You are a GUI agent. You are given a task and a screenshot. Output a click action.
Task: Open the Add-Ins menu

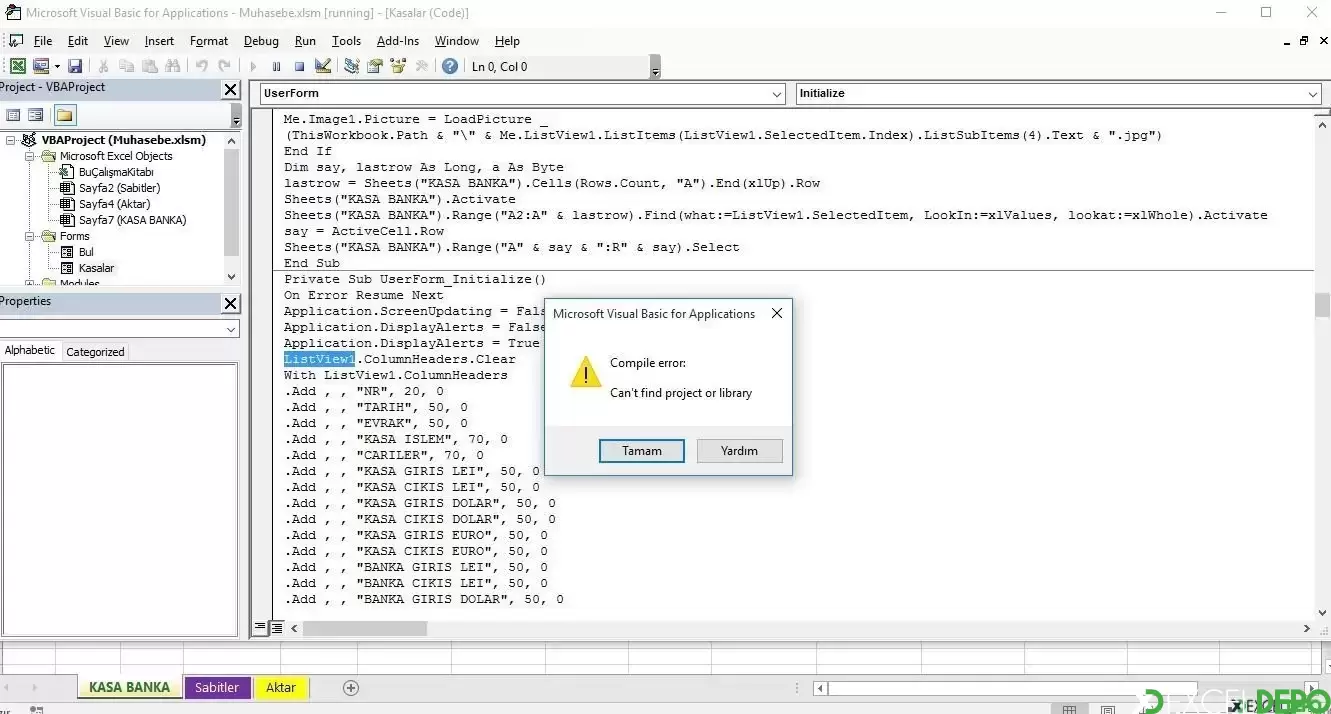click(398, 41)
